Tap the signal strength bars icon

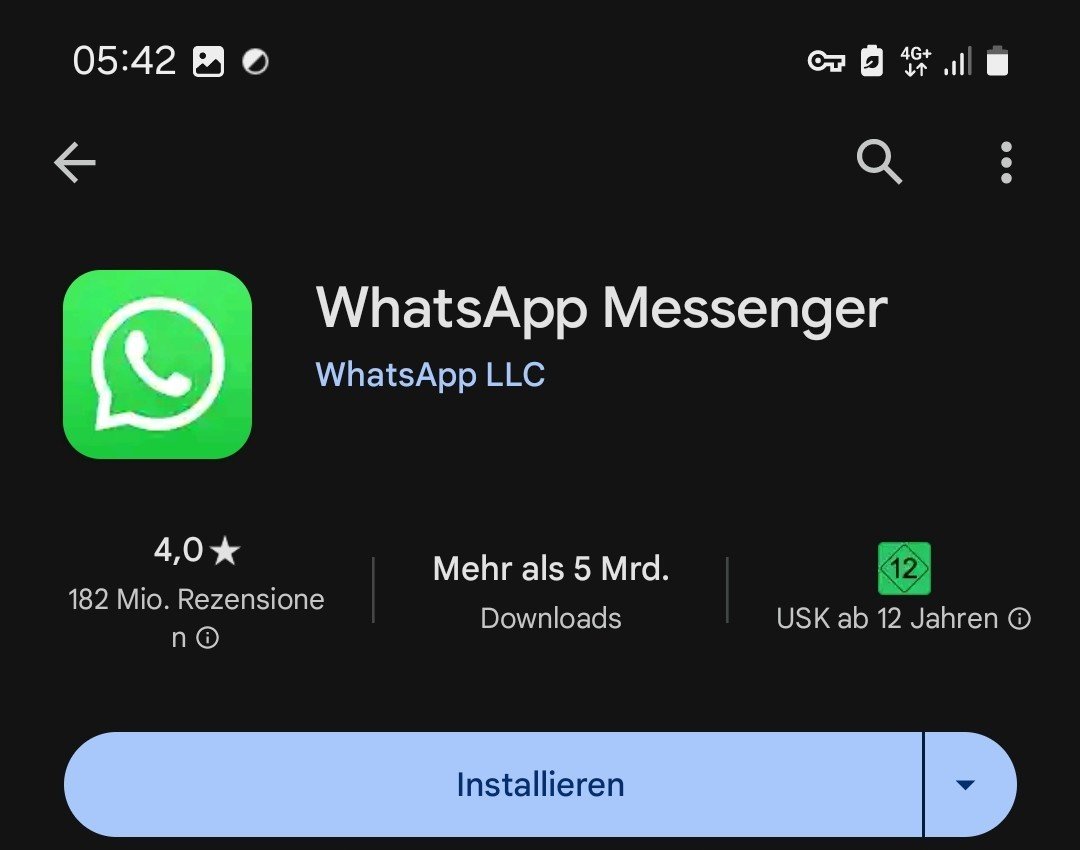pos(958,61)
